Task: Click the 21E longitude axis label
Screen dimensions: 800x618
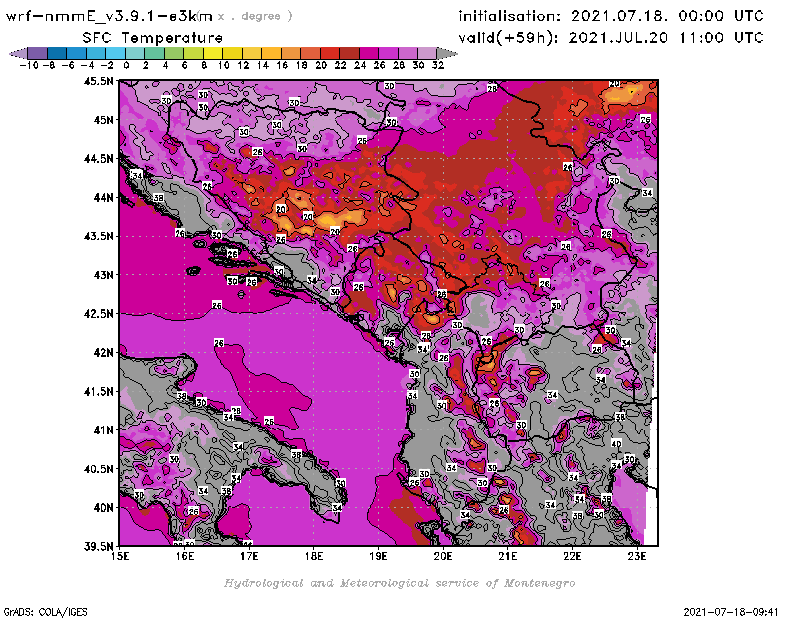Action: (x=508, y=556)
